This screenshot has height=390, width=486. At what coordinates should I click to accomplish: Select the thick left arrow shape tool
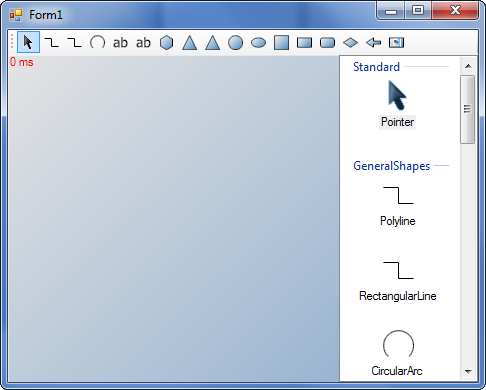point(373,43)
